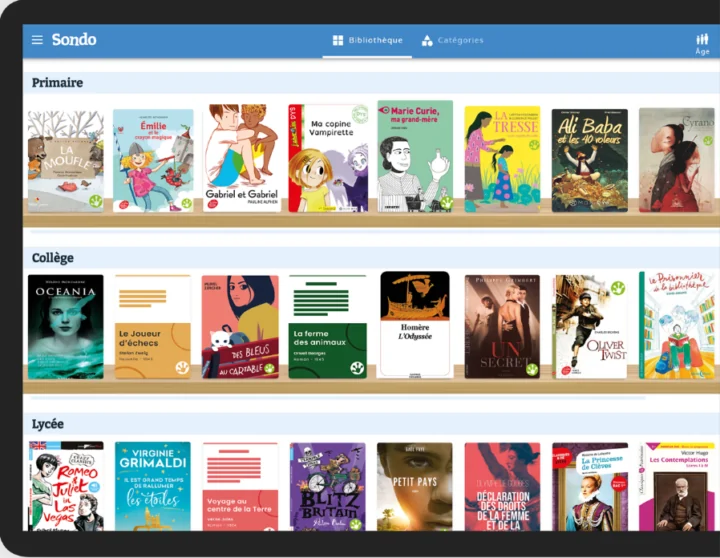Open the book La Tresse
The width and height of the screenshot is (720, 558).
[x=502, y=159]
